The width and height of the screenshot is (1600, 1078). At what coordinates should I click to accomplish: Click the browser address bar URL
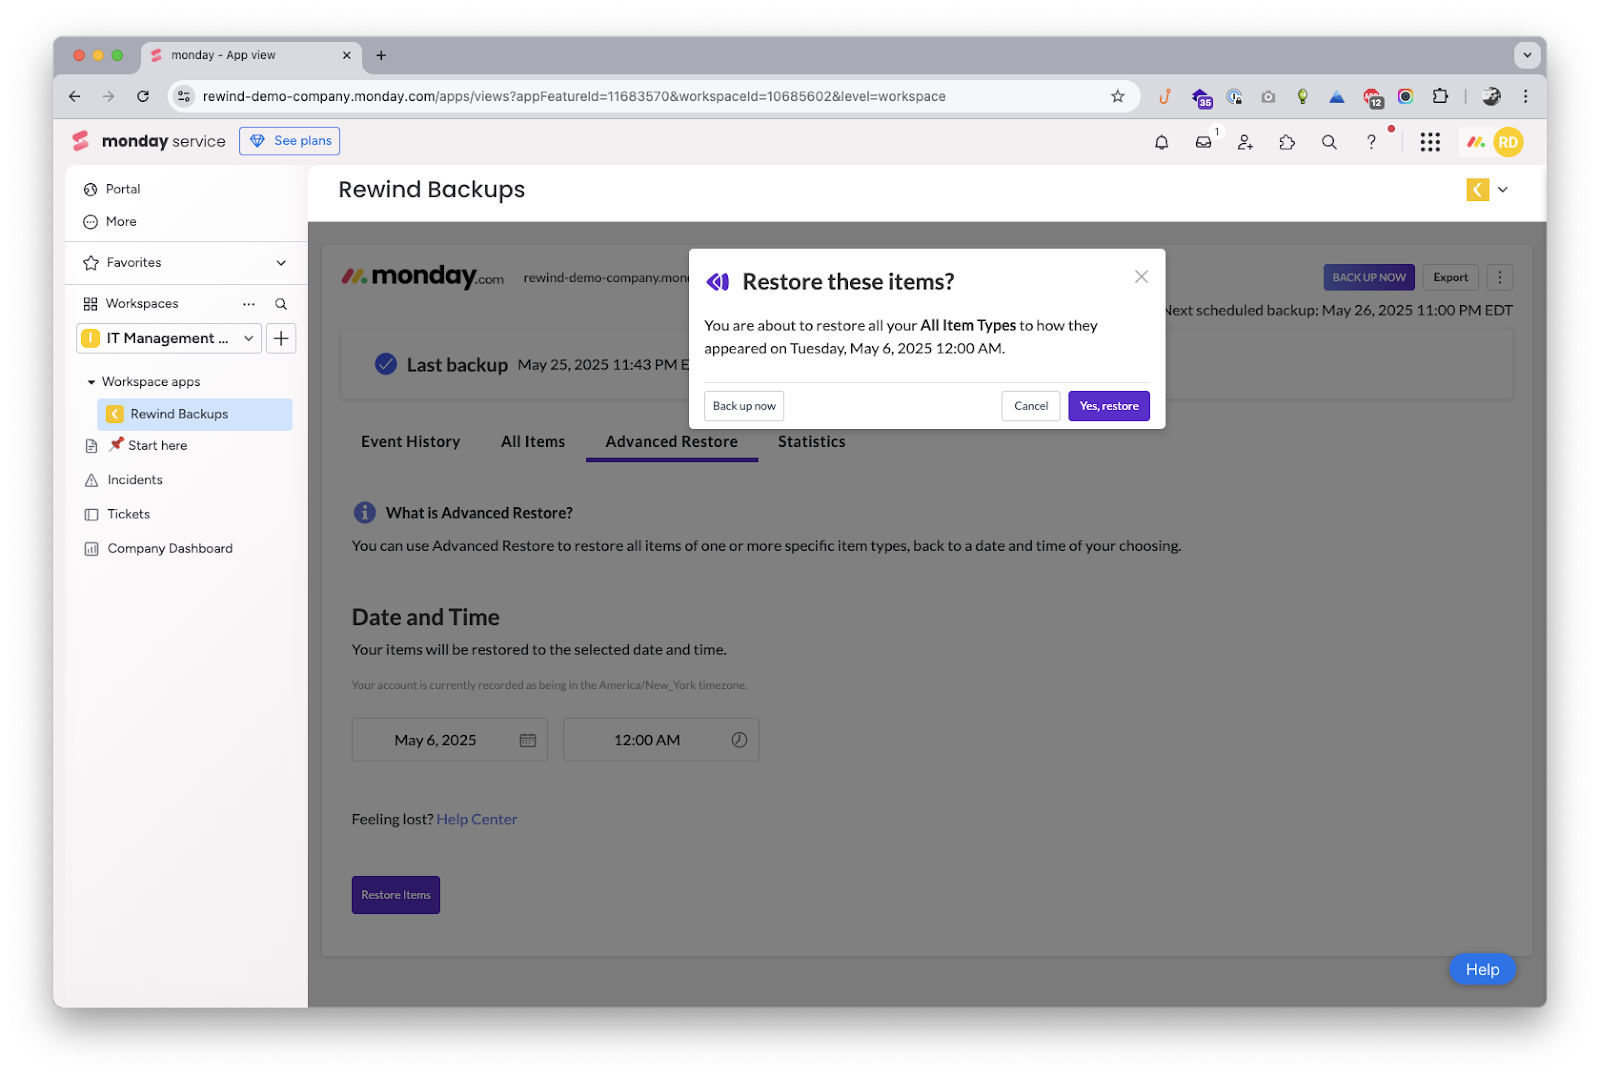[x=574, y=96]
